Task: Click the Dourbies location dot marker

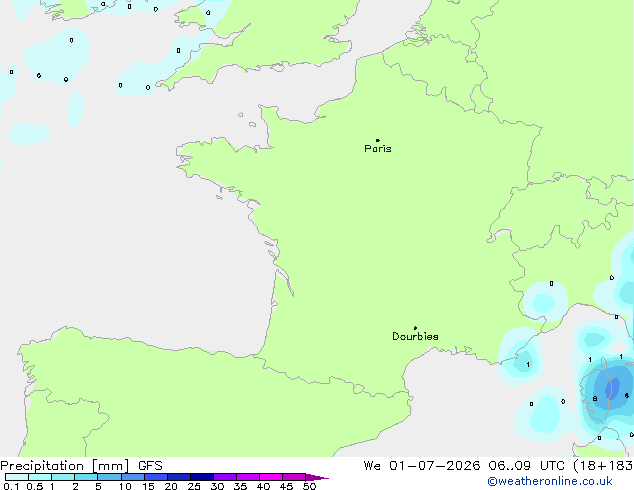Action: pos(415,328)
